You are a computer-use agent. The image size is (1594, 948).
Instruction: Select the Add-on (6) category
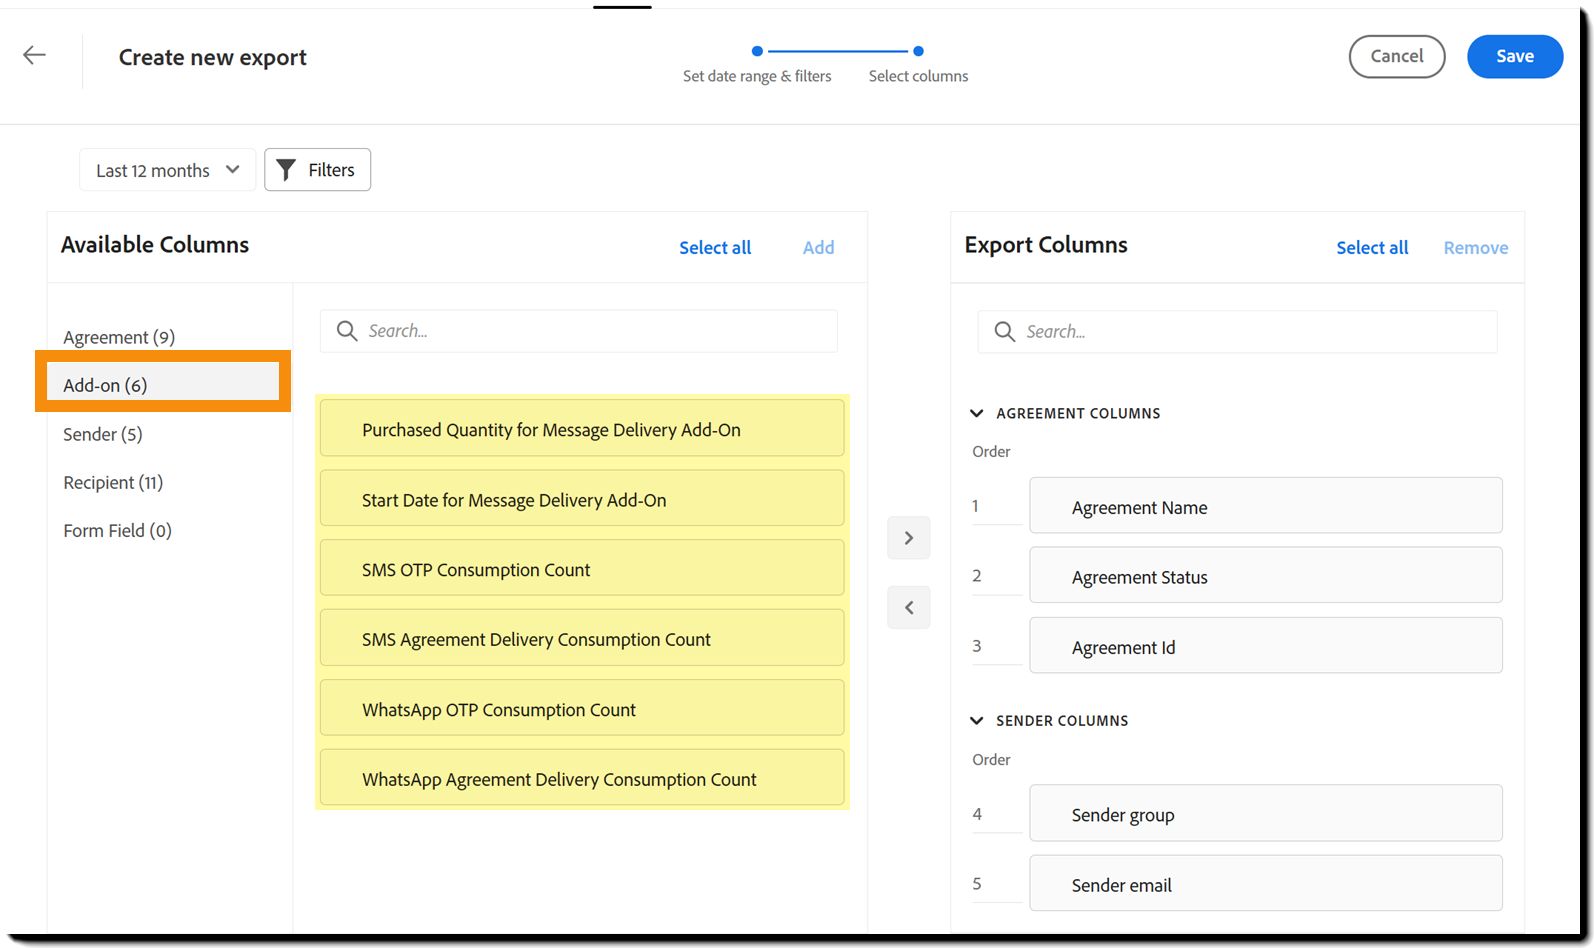pos(163,385)
